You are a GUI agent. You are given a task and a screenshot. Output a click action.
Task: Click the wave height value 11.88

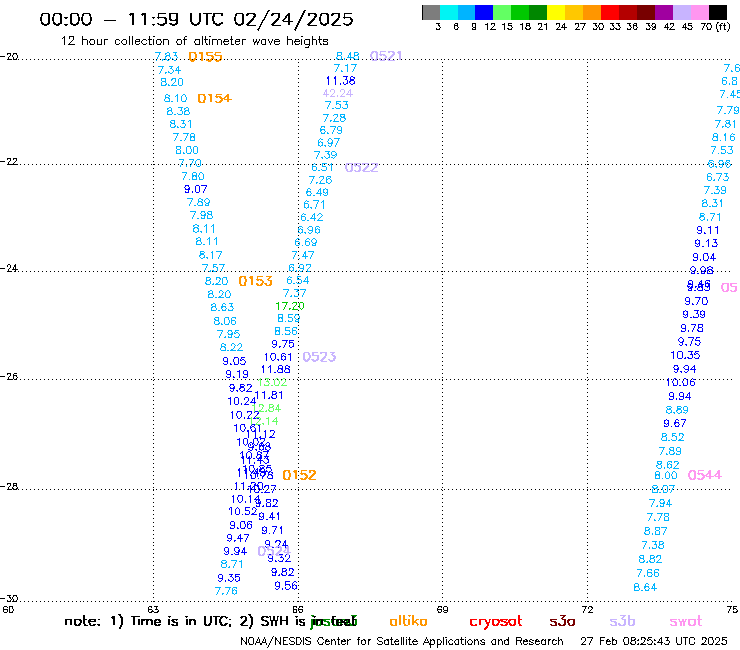tap(276, 369)
